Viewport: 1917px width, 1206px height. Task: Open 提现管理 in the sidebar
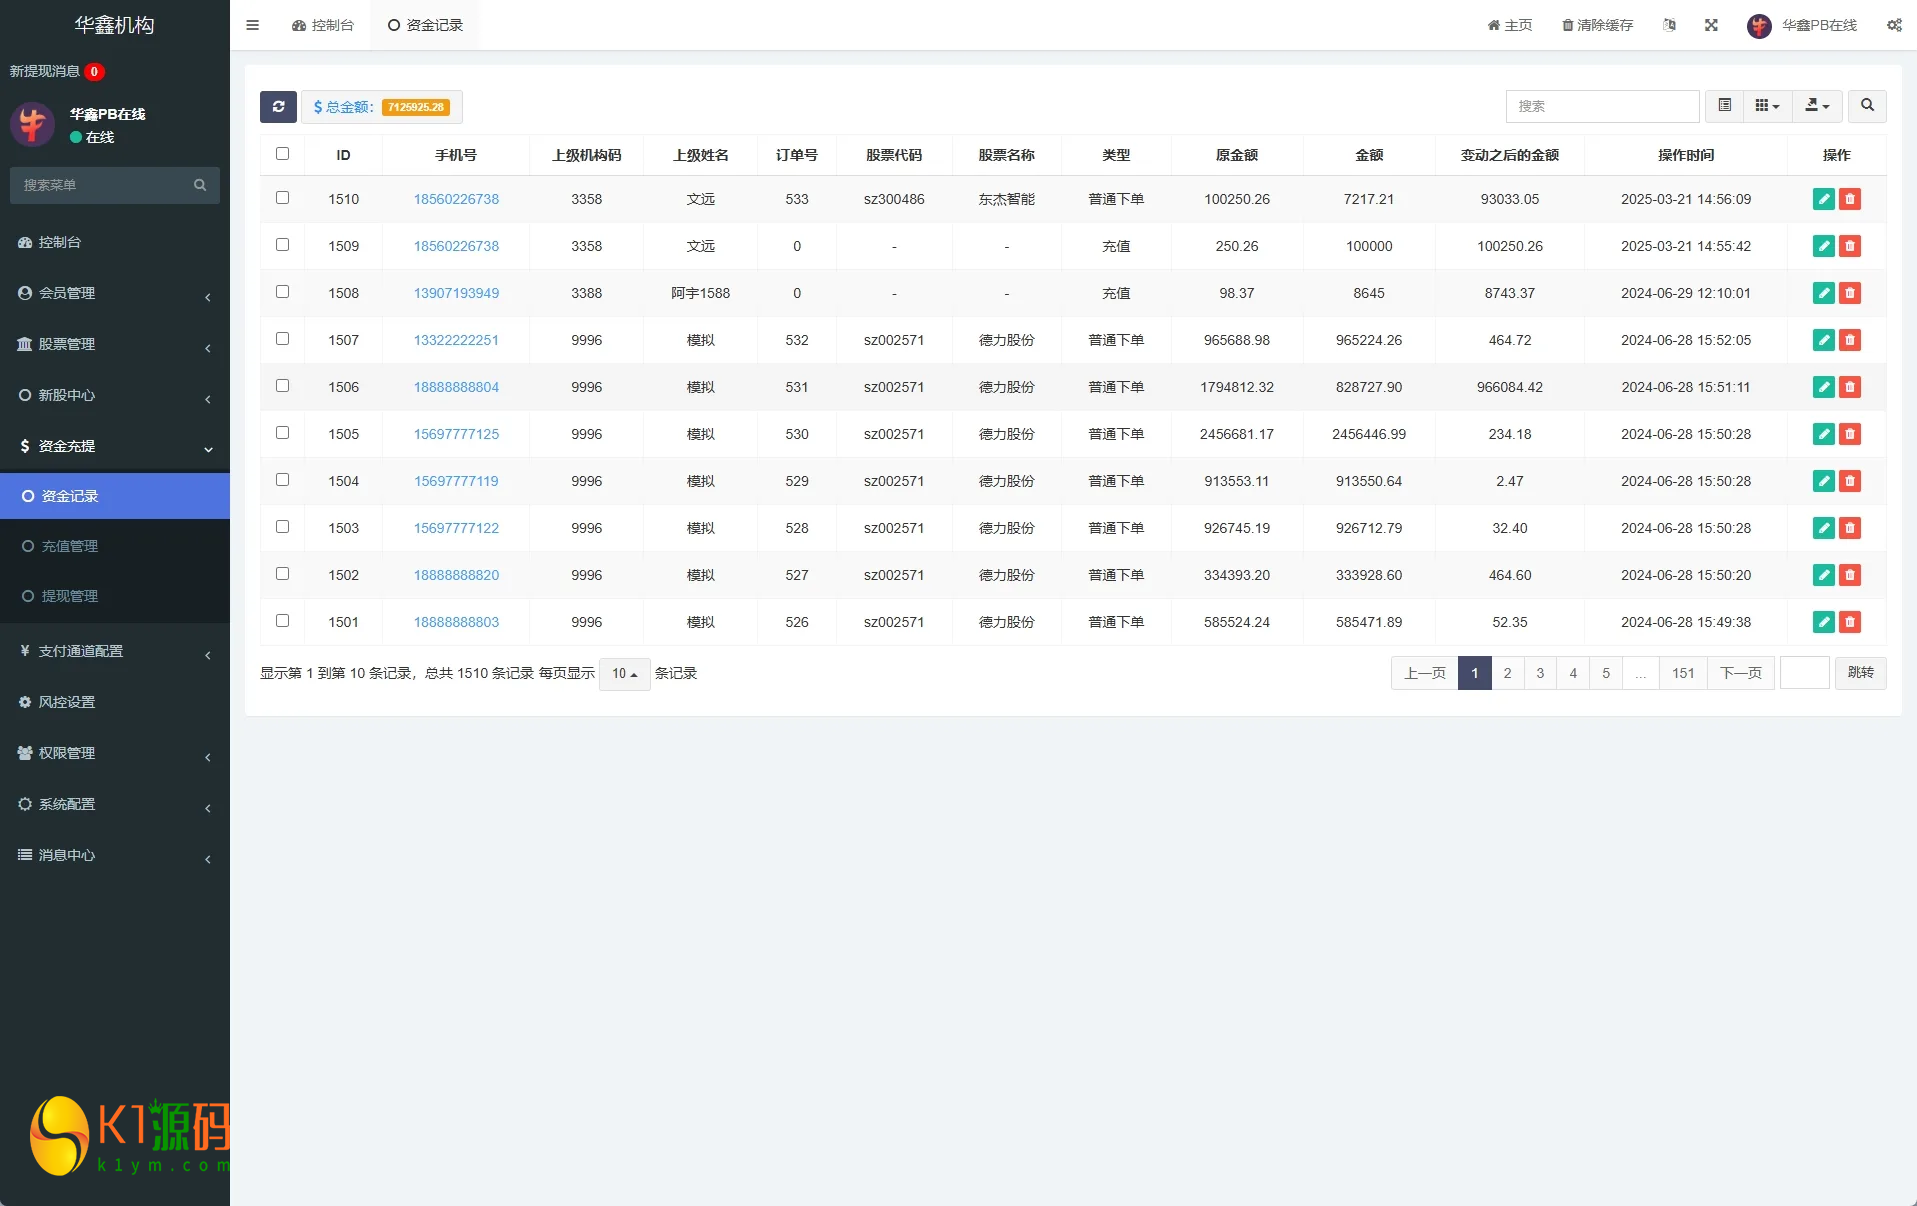(x=115, y=596)
